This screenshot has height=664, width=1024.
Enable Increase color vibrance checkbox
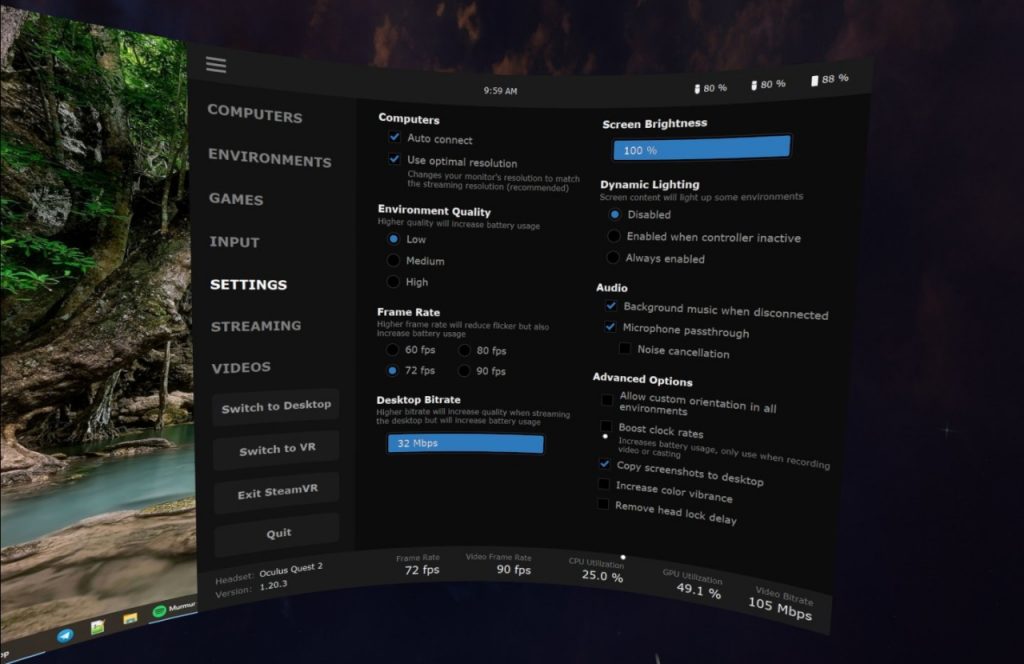(604, 484)
